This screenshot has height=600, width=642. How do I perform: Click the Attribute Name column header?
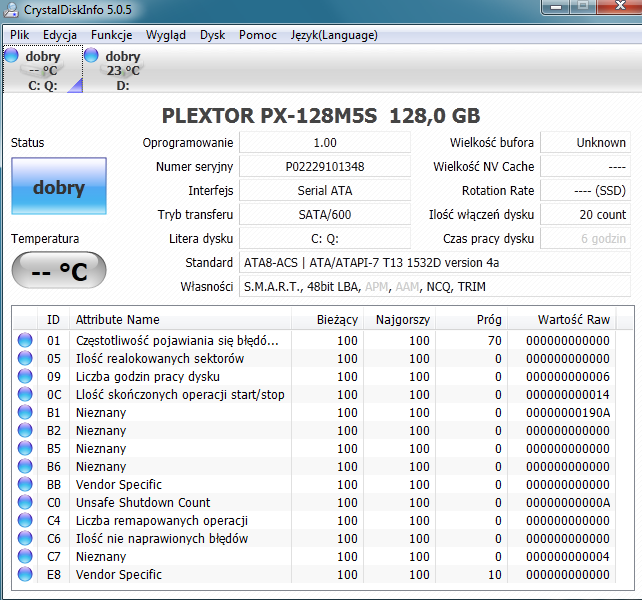tap(180, 319)
